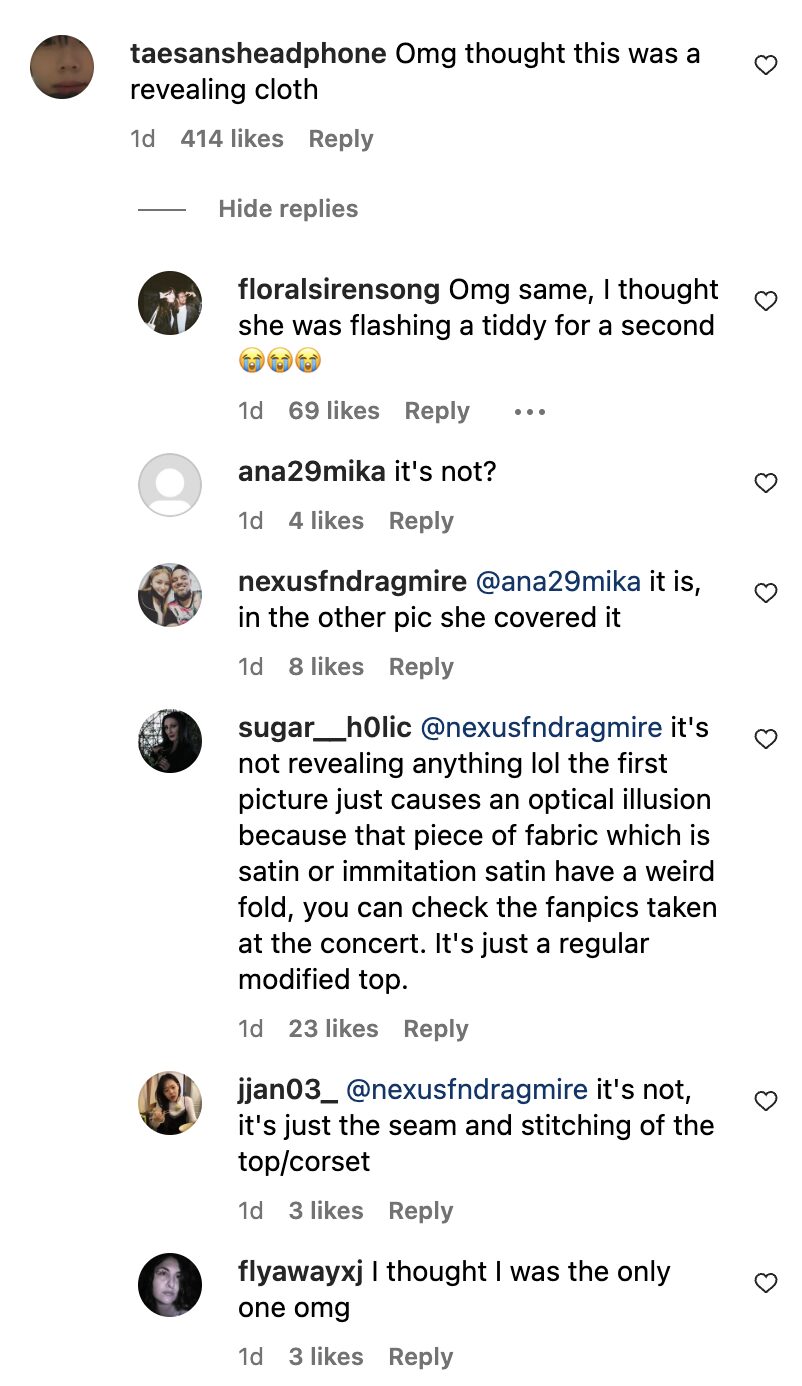Open sugar__h0lic's avatar thumbnail
Screen dimensions: 802x1386
169,741
